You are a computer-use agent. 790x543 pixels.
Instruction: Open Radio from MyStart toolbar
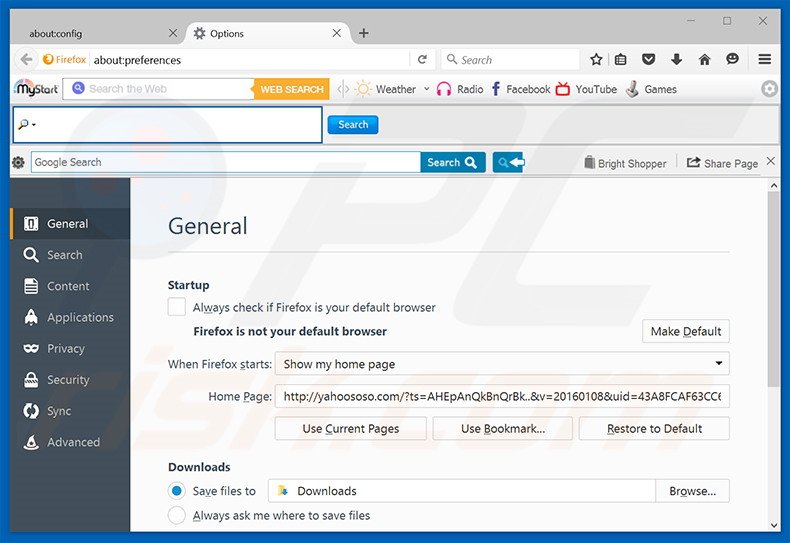(x=460, y=89)
